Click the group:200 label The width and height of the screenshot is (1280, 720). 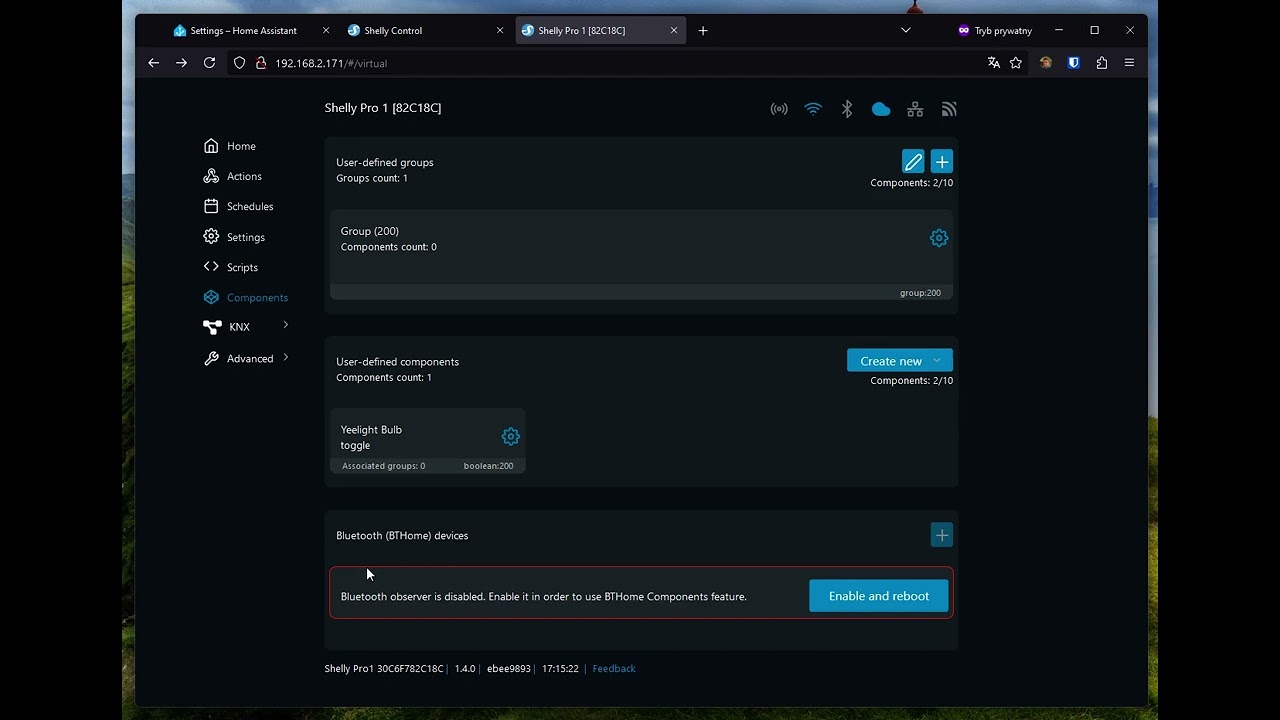[920, 293]
